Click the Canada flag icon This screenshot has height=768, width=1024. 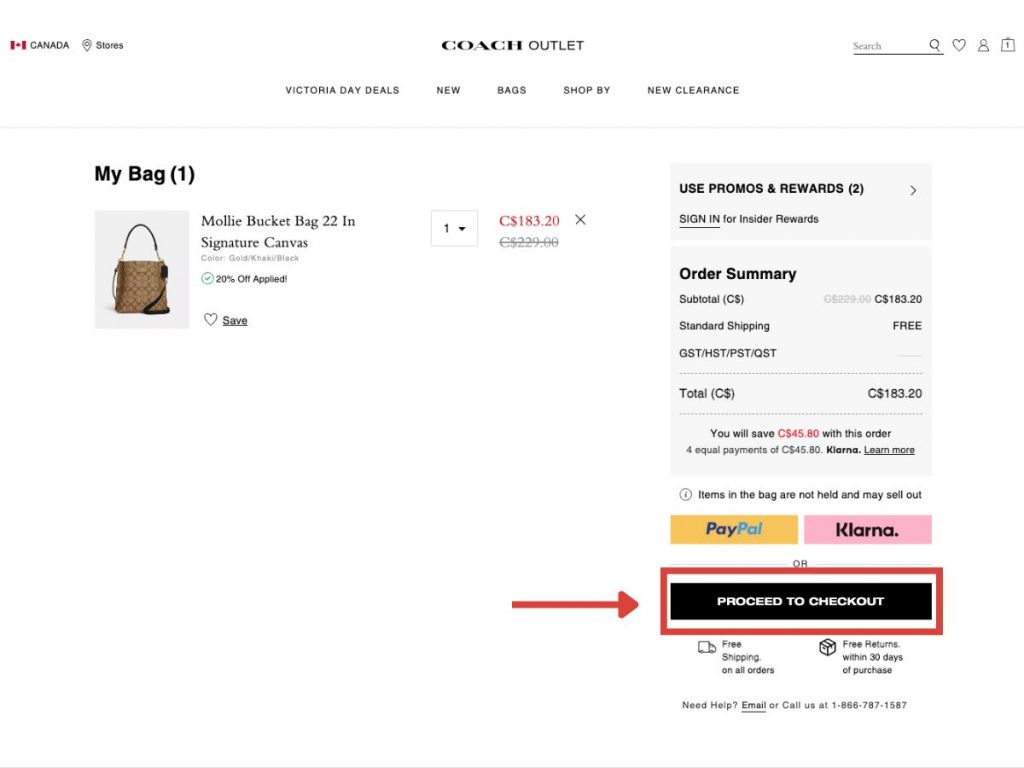(18, 45)
